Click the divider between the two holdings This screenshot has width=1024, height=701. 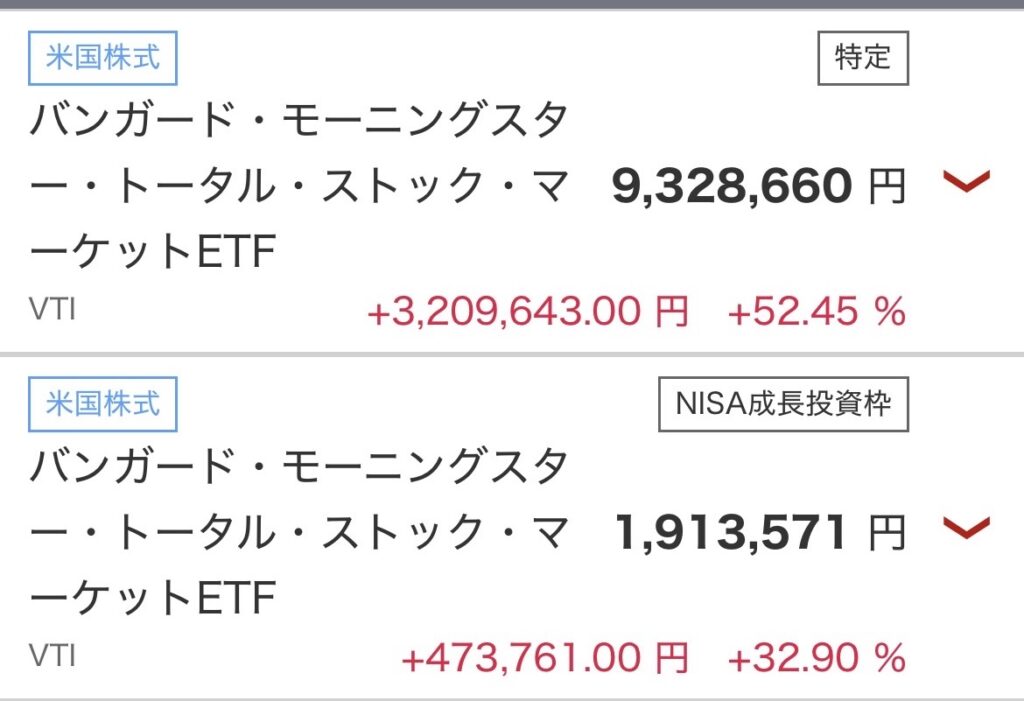click(x=512, y=355)
